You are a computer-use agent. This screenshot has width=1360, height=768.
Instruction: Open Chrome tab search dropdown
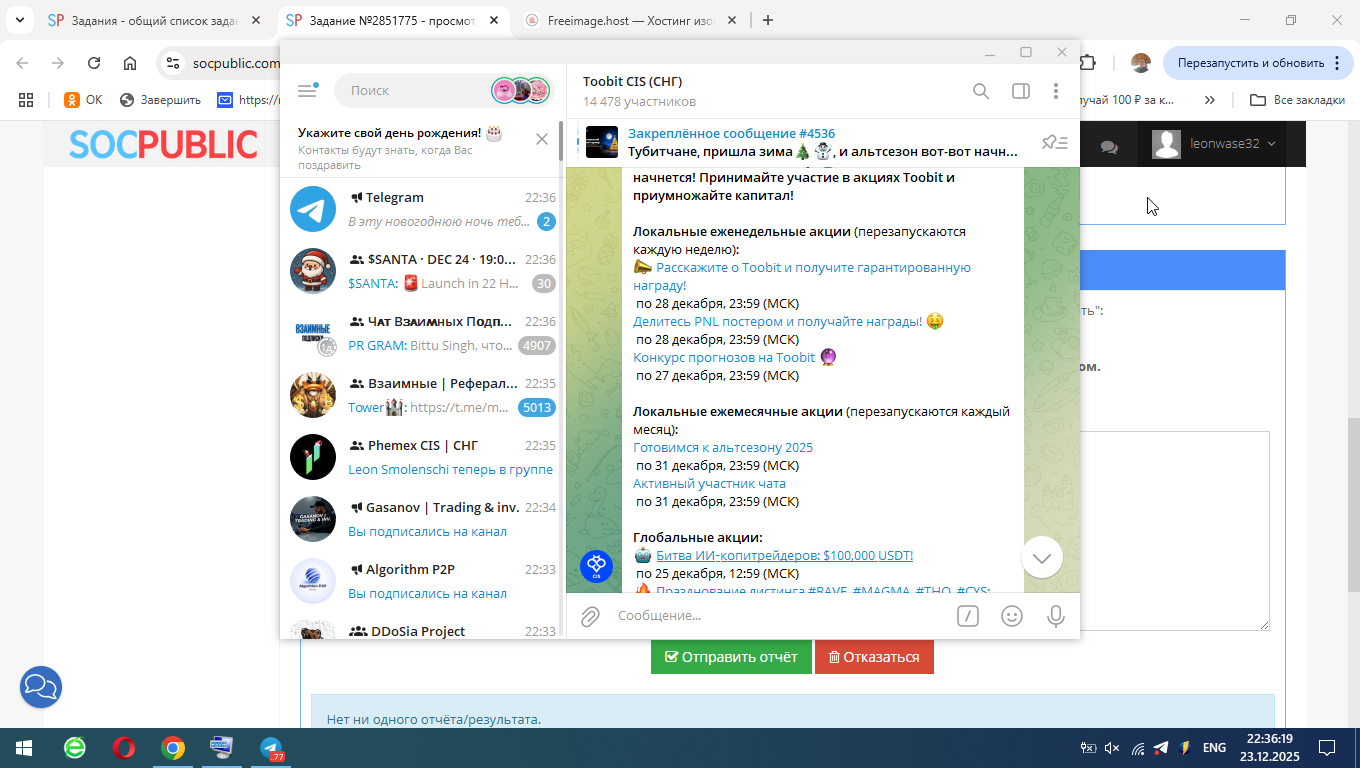pos(18,20)
